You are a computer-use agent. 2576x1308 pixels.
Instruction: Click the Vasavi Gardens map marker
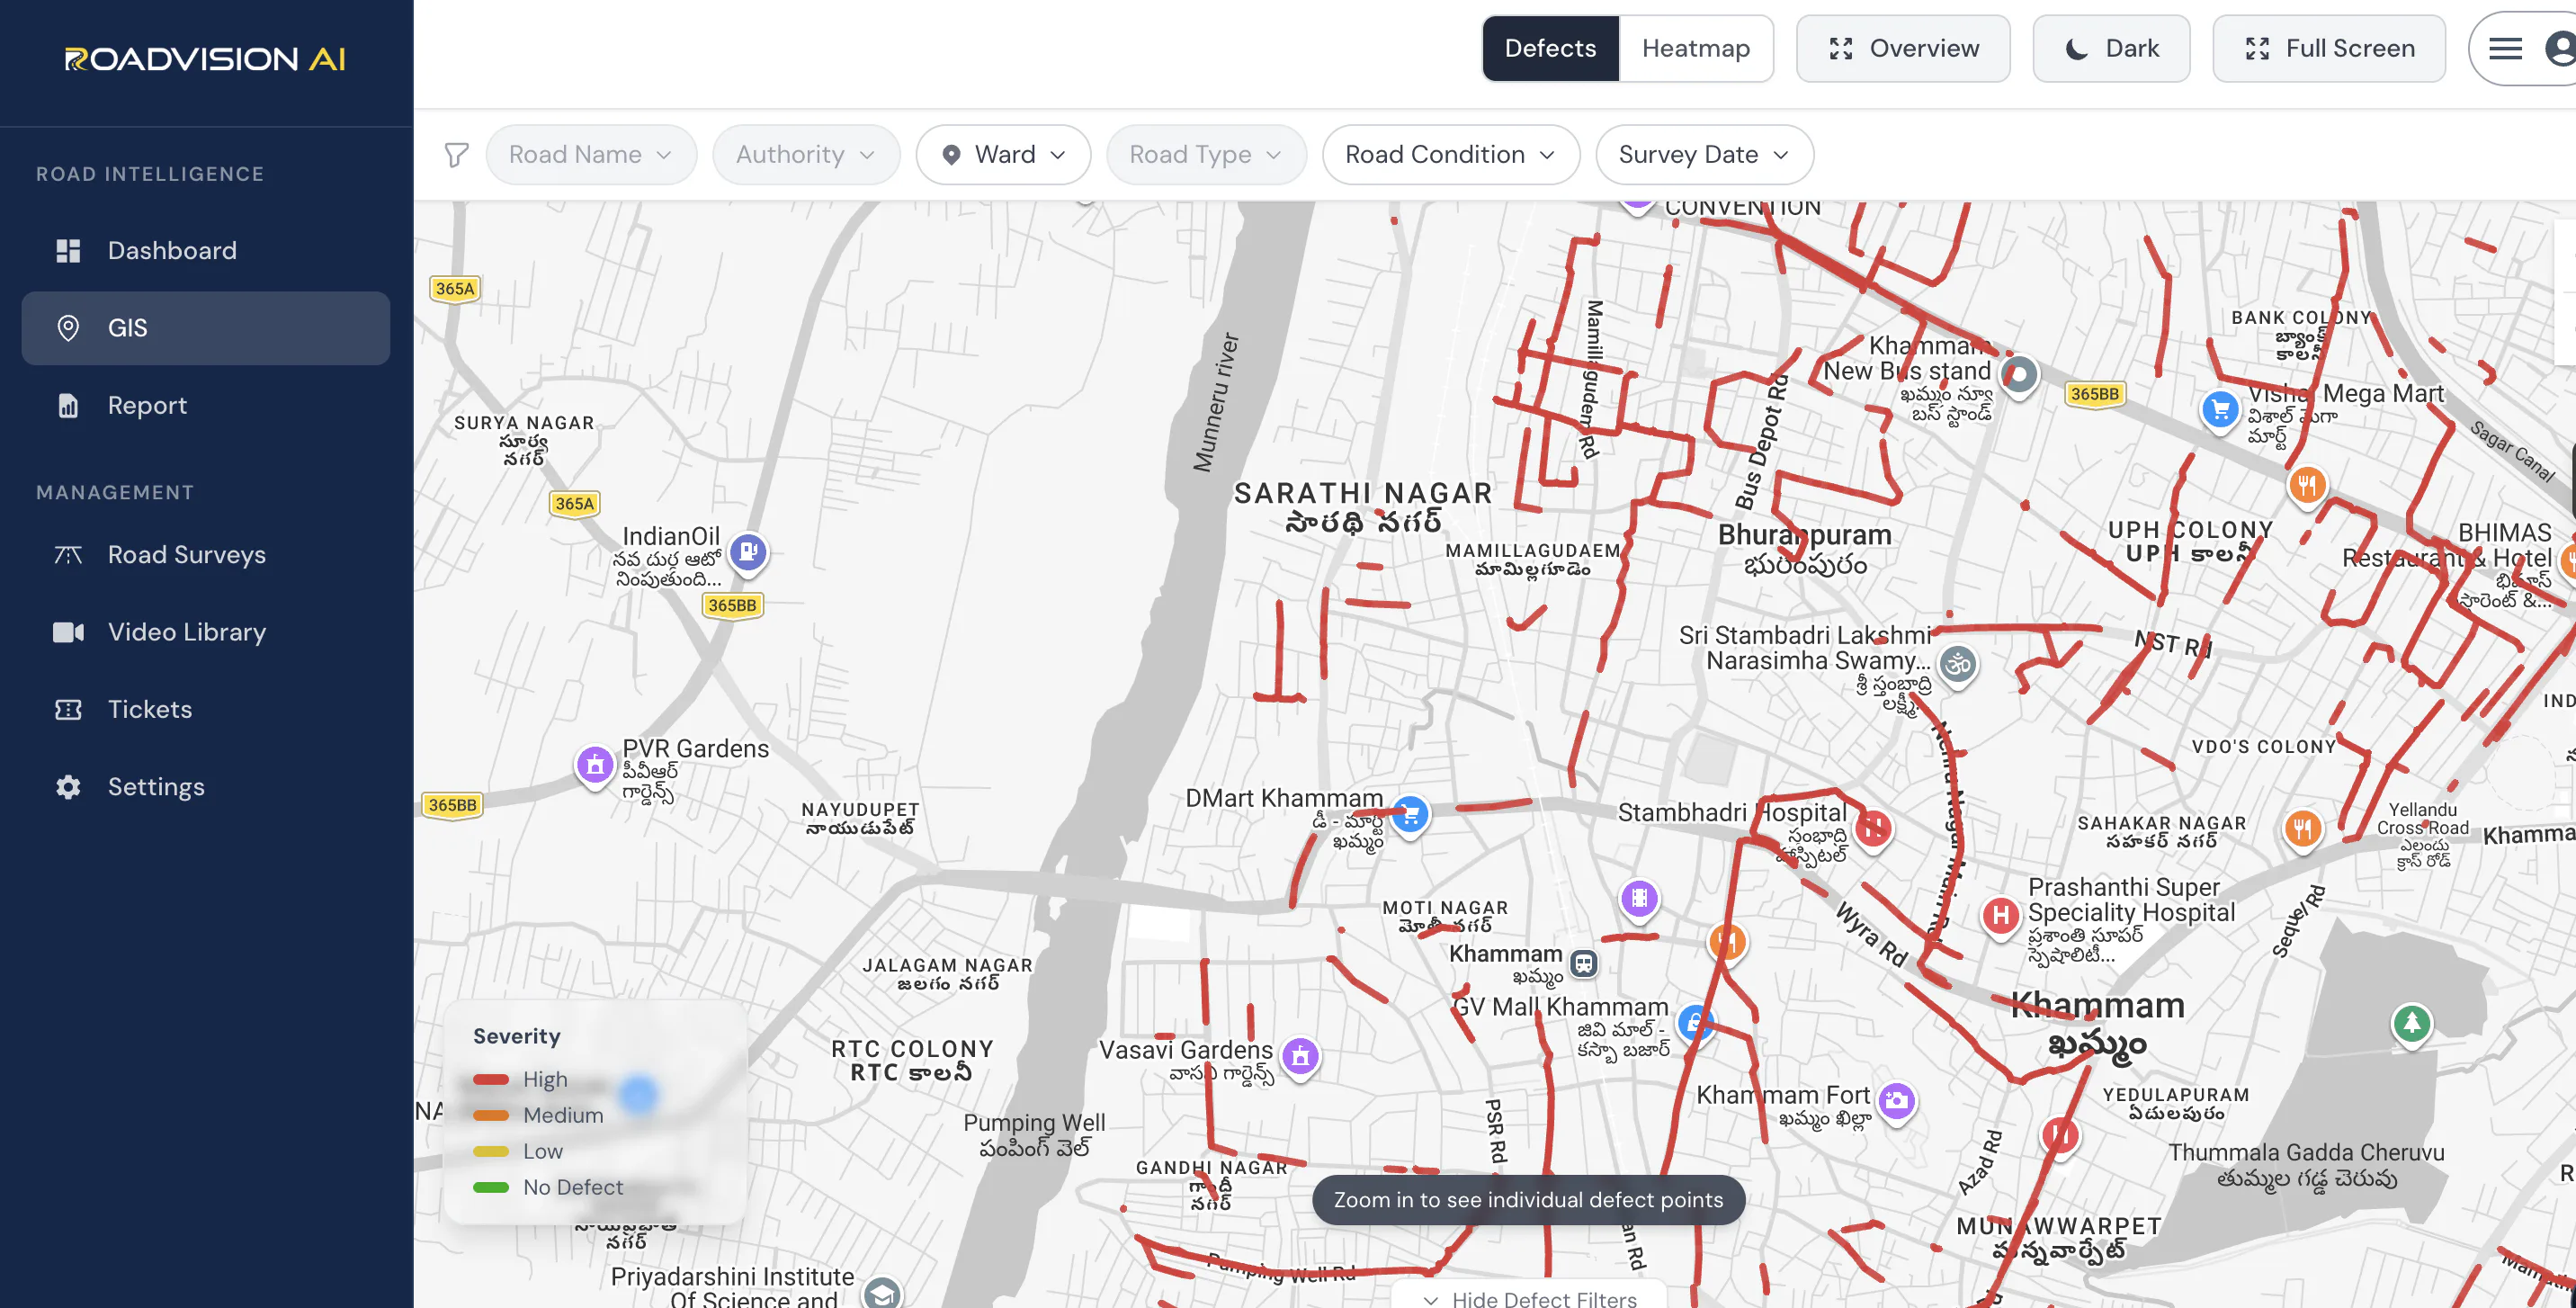[1300, 1057]
